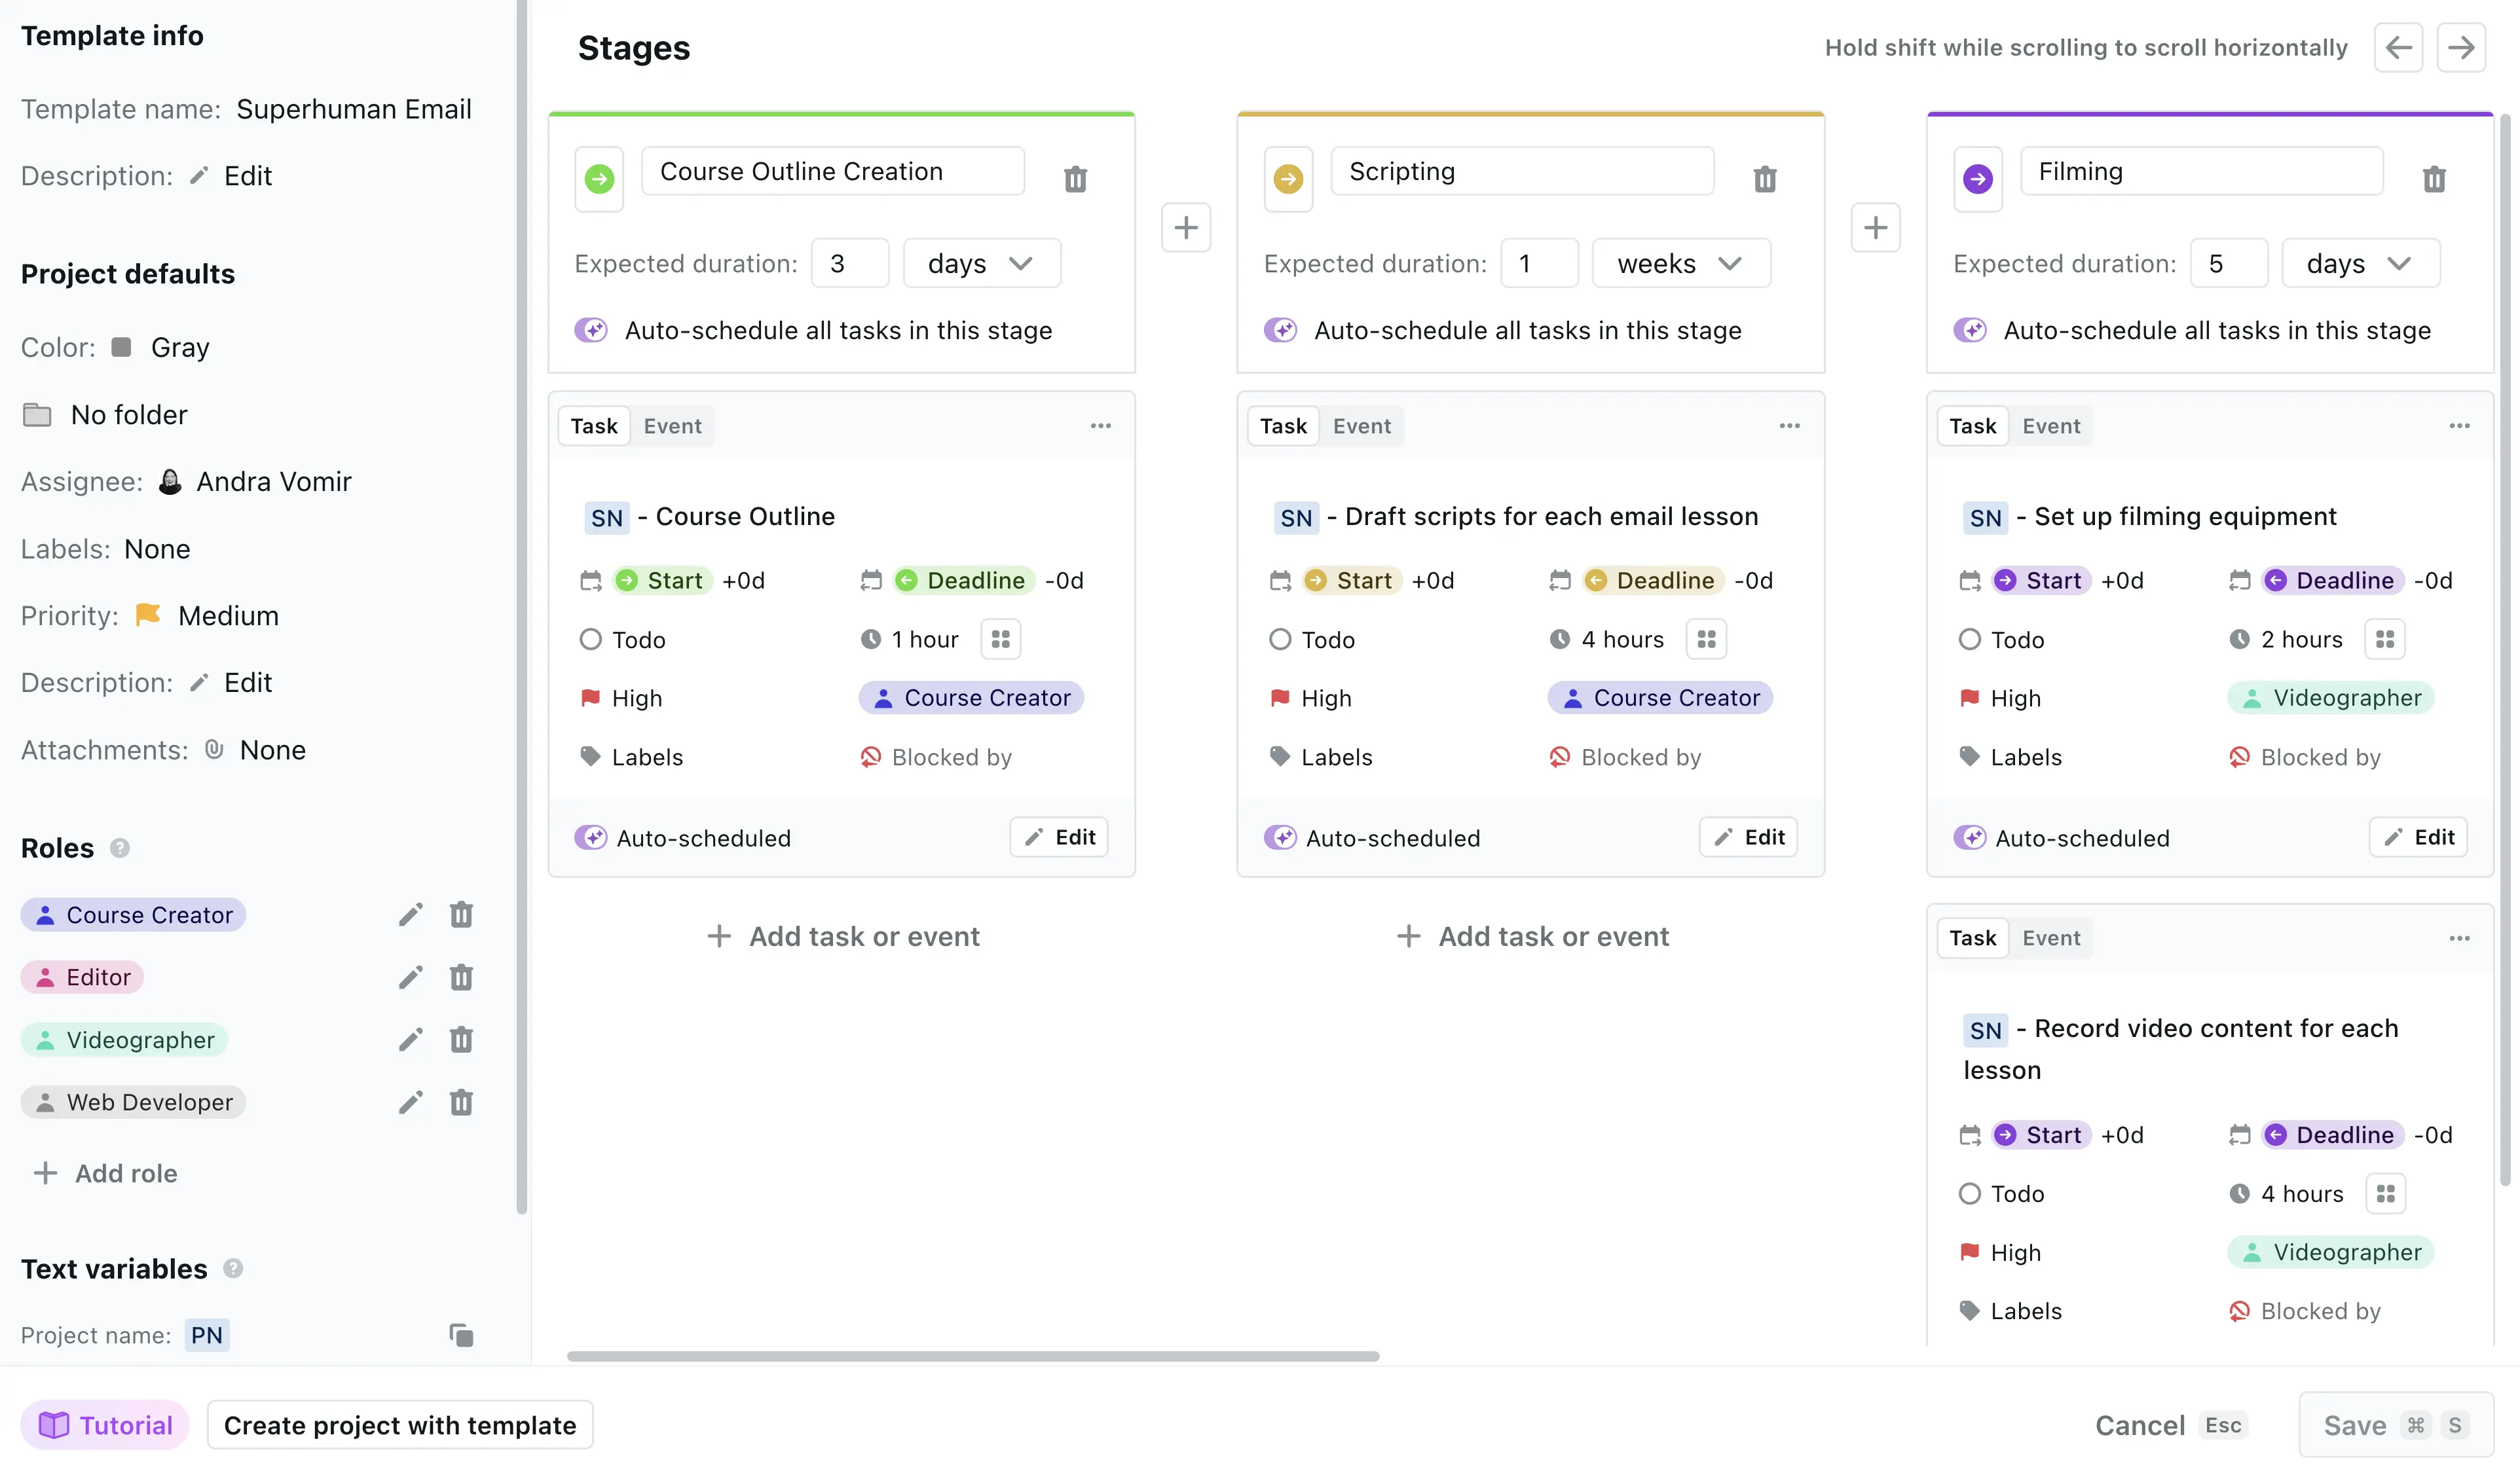
Task: Toggle Todo status circle on Course Outline task
Action: click(x=591, y=639)
